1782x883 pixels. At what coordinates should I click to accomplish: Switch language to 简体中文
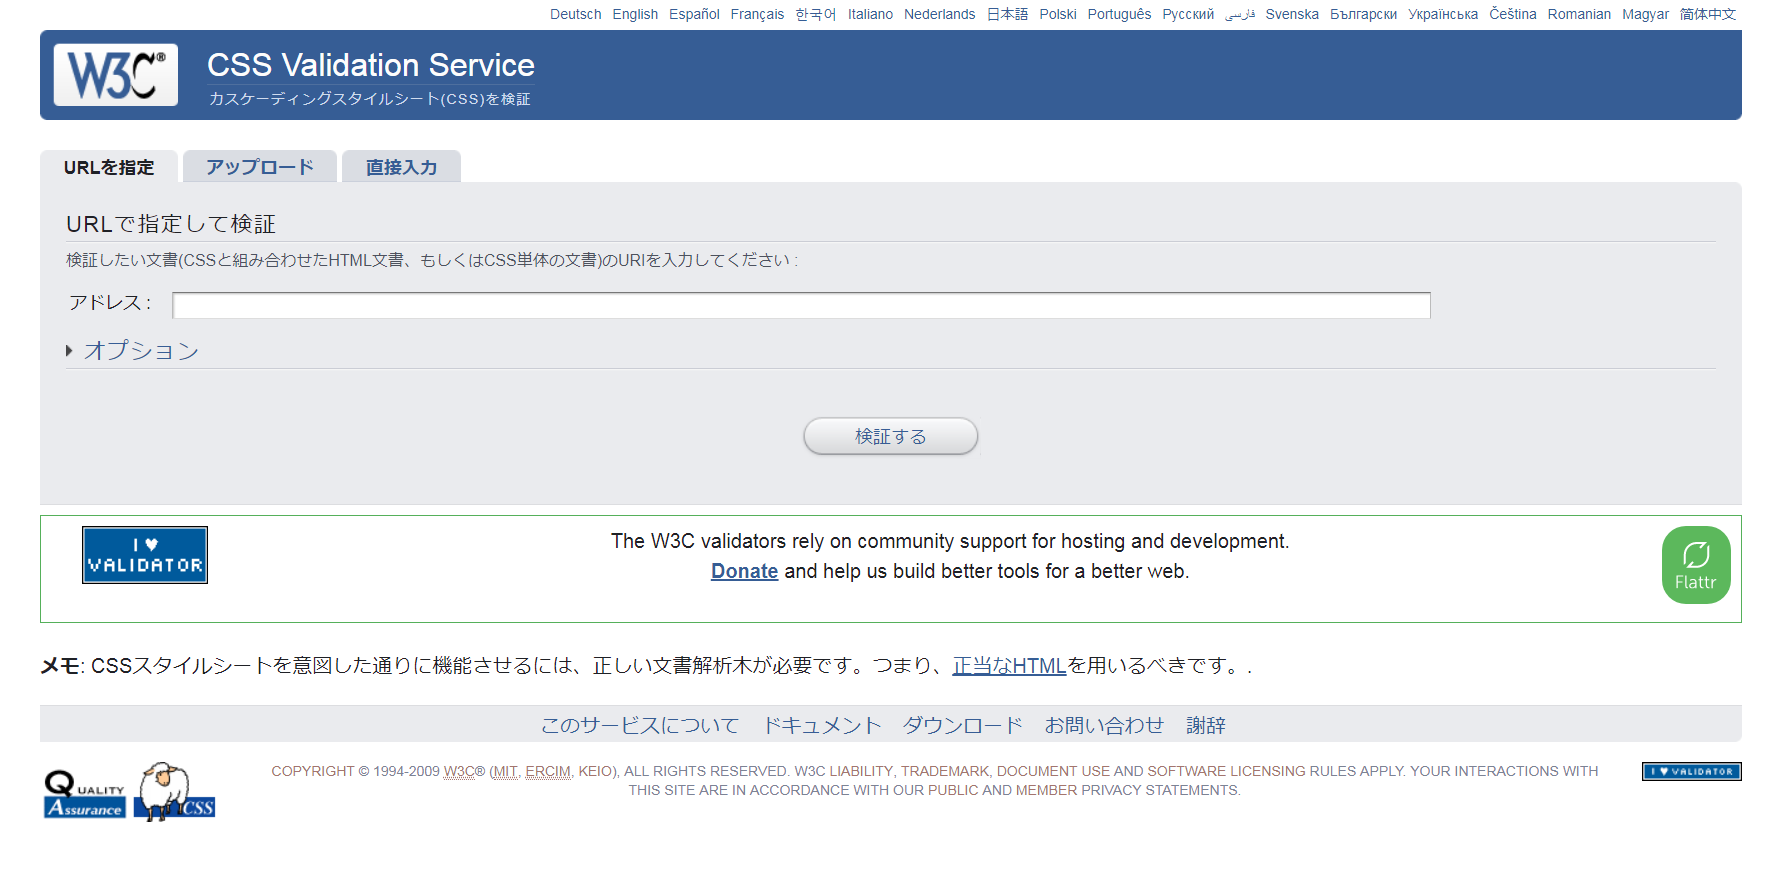coord(1708,14)
